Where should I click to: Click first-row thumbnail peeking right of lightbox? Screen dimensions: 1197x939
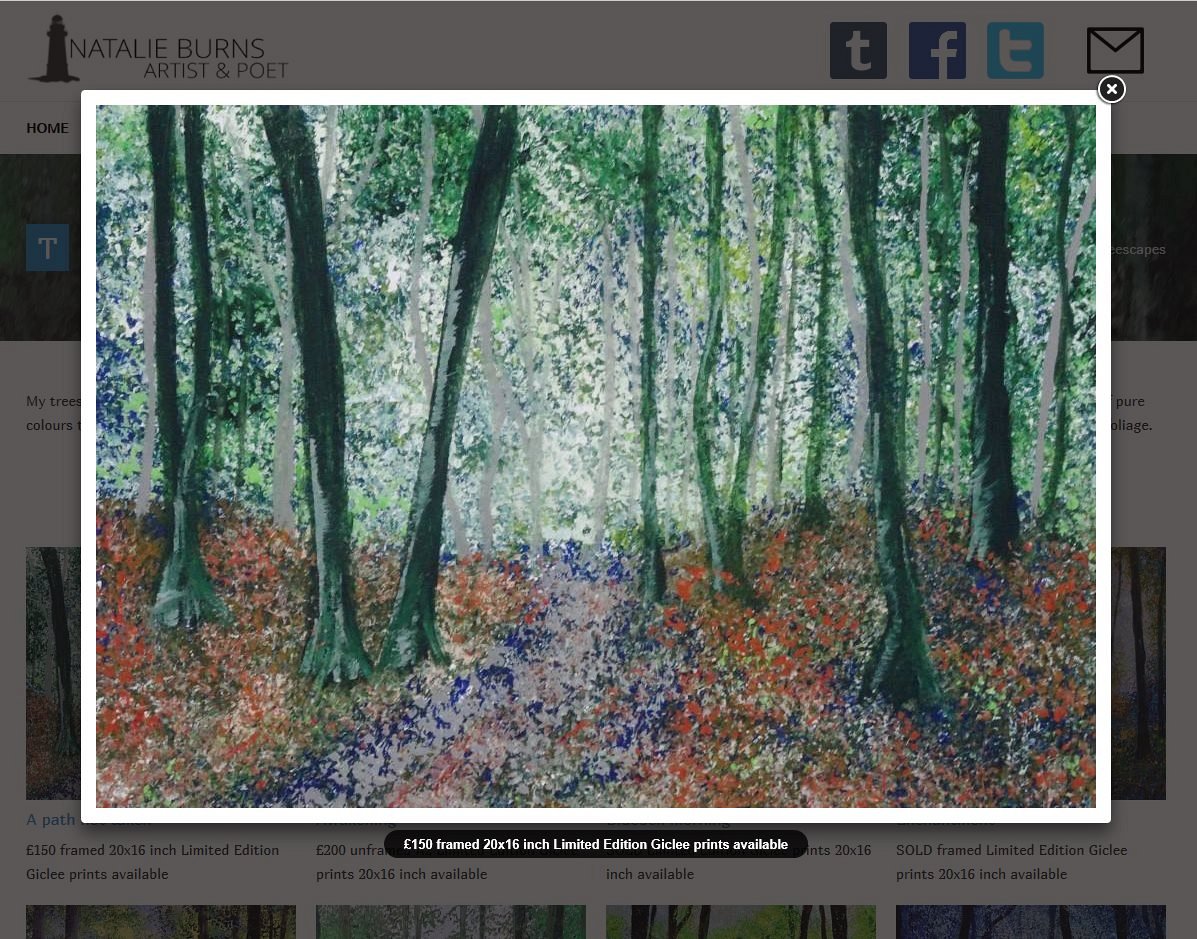tap(1138, 672)
